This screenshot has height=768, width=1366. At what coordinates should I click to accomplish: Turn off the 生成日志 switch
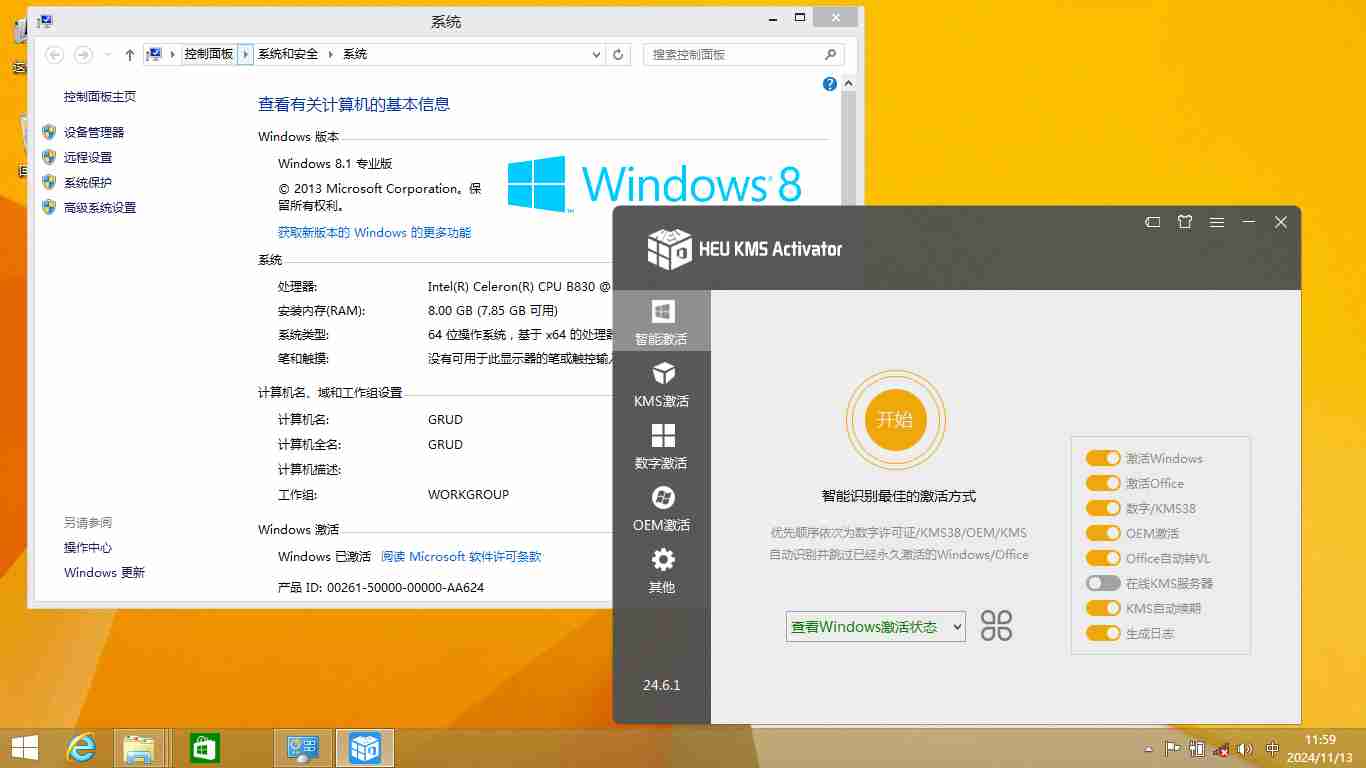pyautogui.click(x=1103, y=633)
